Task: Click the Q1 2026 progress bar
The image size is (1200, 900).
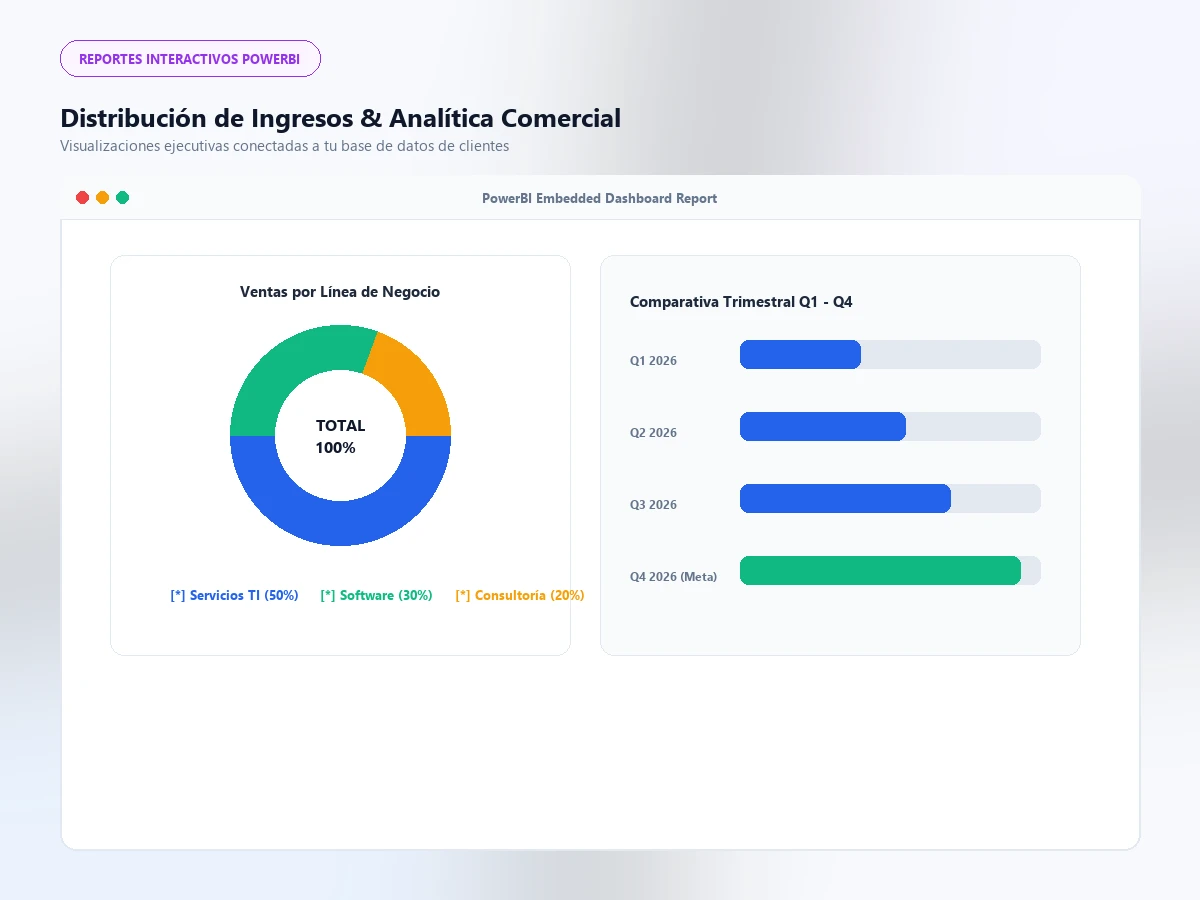Action: (x=890, y=354)
